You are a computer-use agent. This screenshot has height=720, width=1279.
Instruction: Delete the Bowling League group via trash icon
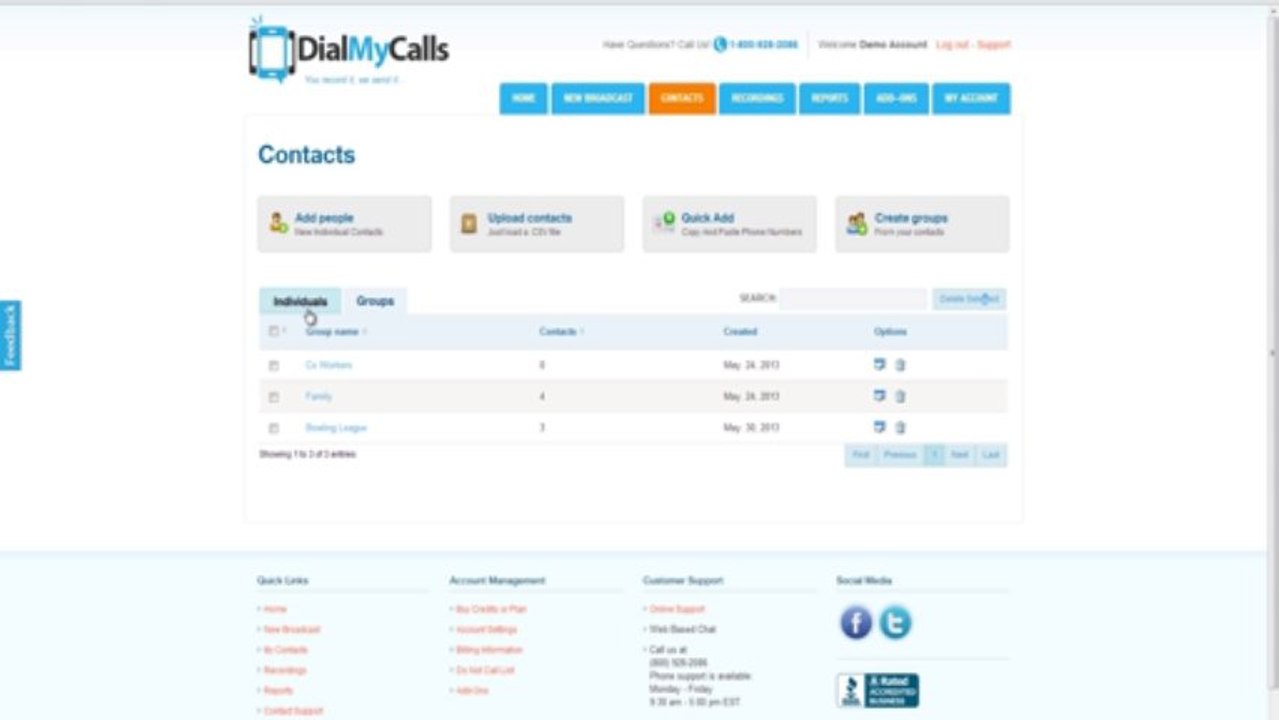pyautogui.click(x=900, y=427)
